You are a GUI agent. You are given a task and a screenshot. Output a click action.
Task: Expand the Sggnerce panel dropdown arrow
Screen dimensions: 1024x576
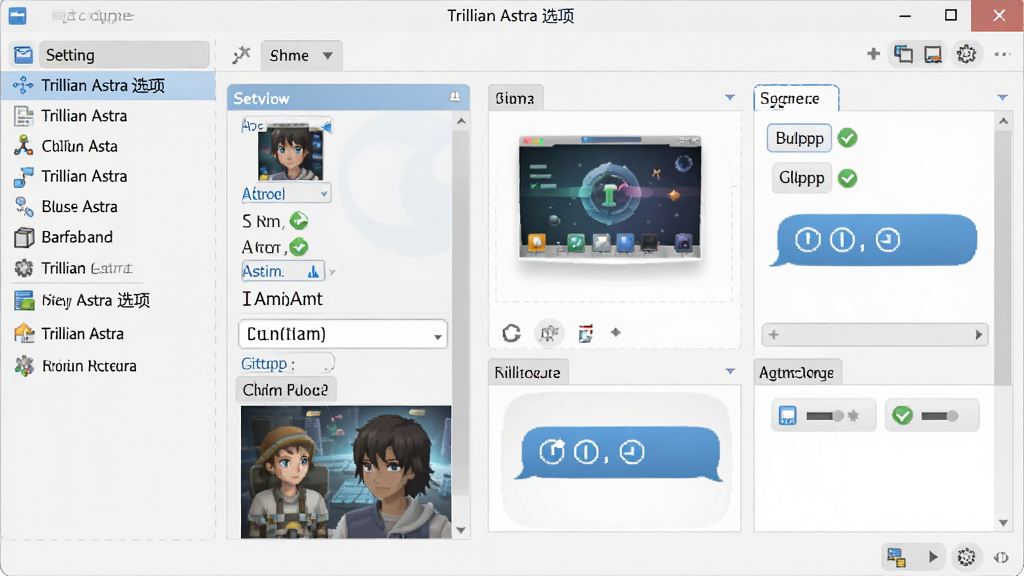click(1002, 98)
